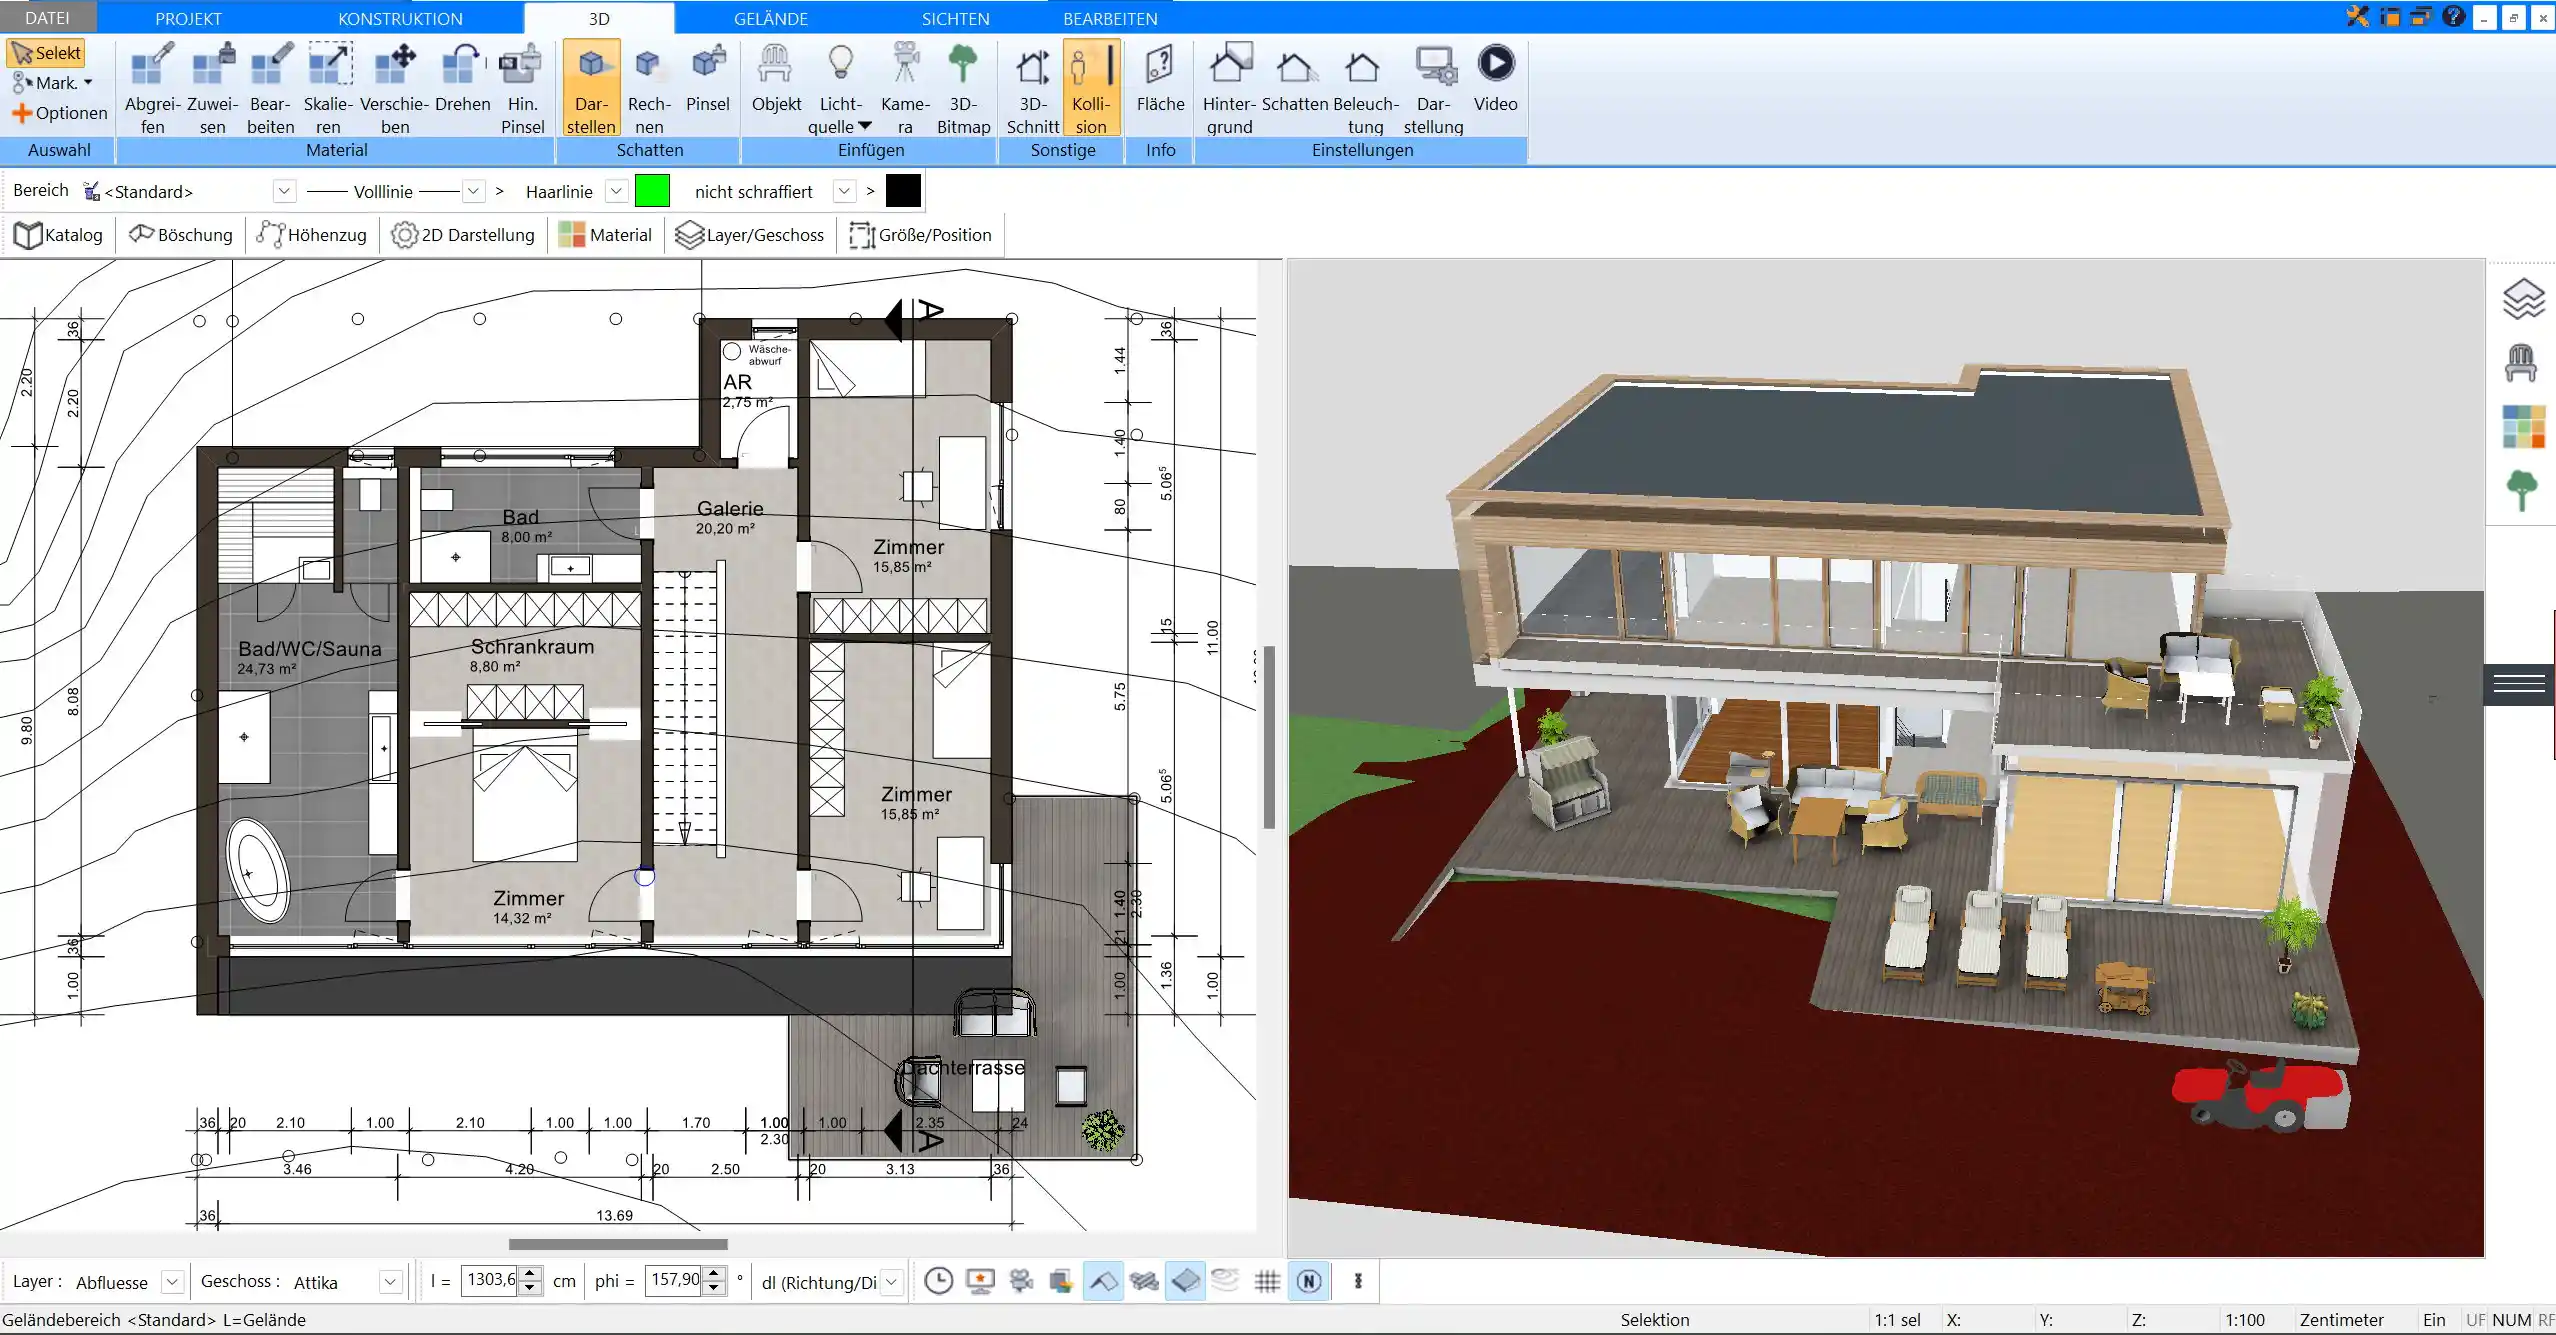This screenshot has height=1335, width=2556.
Task: Expand the Geschoss Attika dropdown
Action: click(390, 1281)
